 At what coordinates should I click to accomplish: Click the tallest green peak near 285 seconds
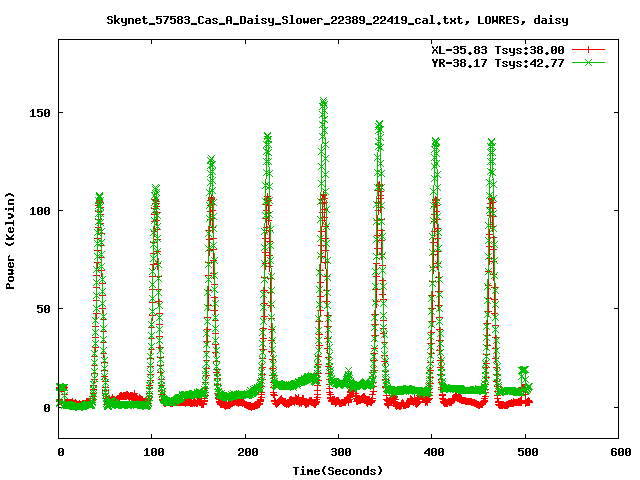click(324, 101)
